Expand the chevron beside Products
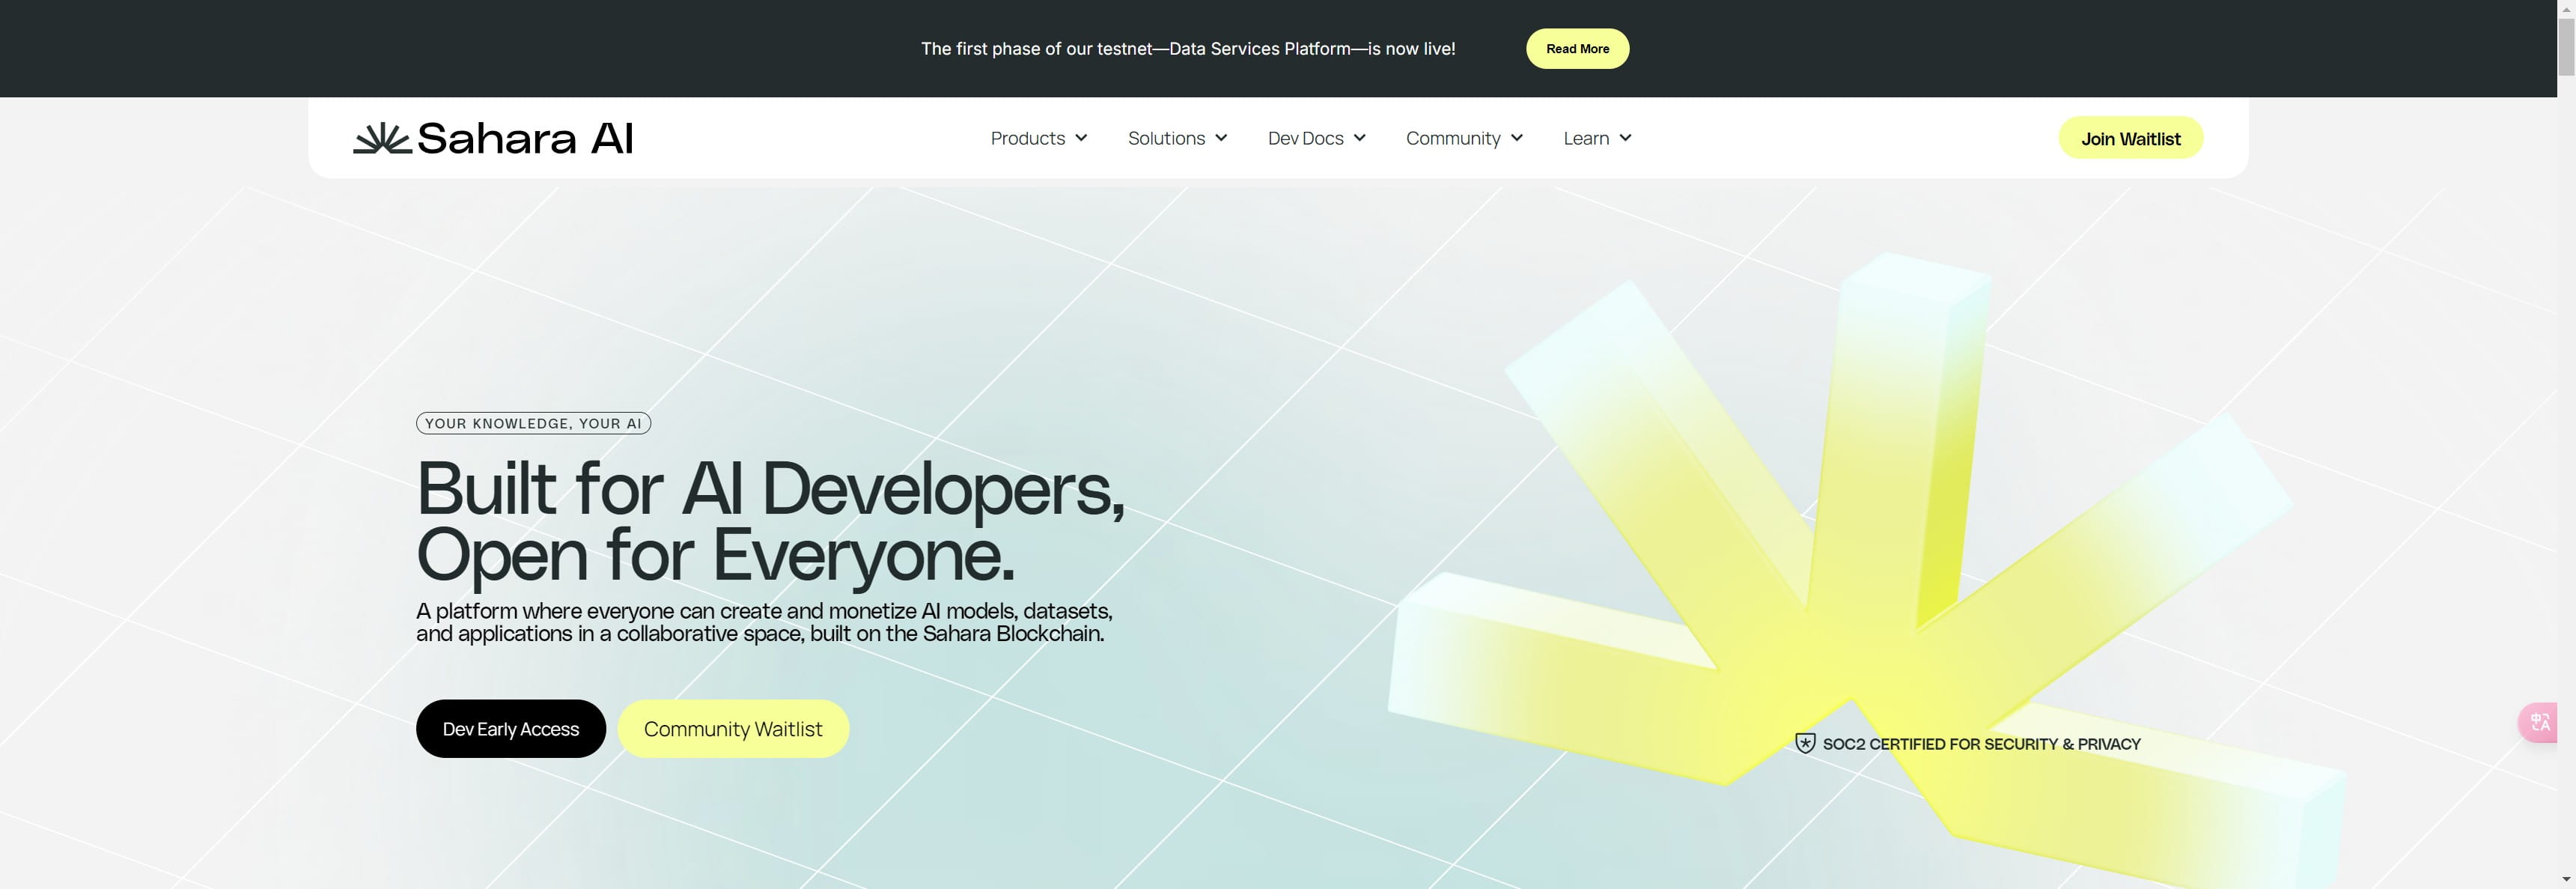The width and height of the screenshot is (2576, 889). [1081, 138]
